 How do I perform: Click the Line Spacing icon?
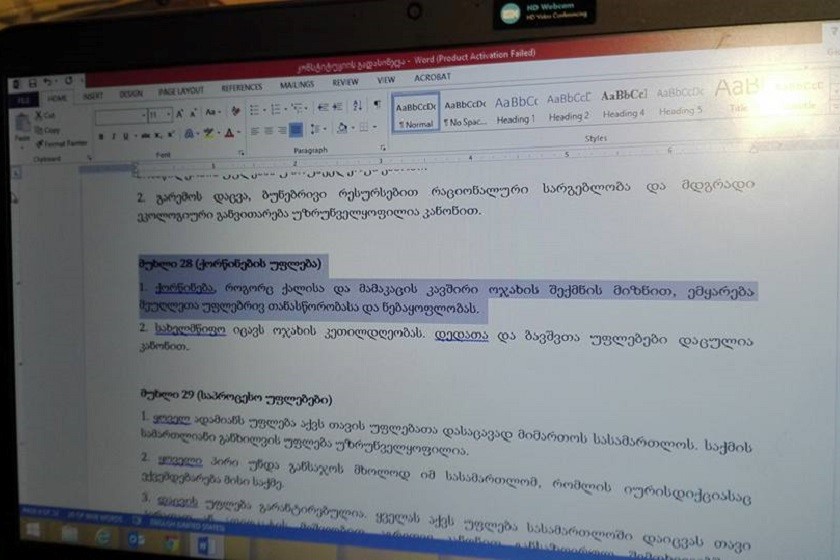315,129
